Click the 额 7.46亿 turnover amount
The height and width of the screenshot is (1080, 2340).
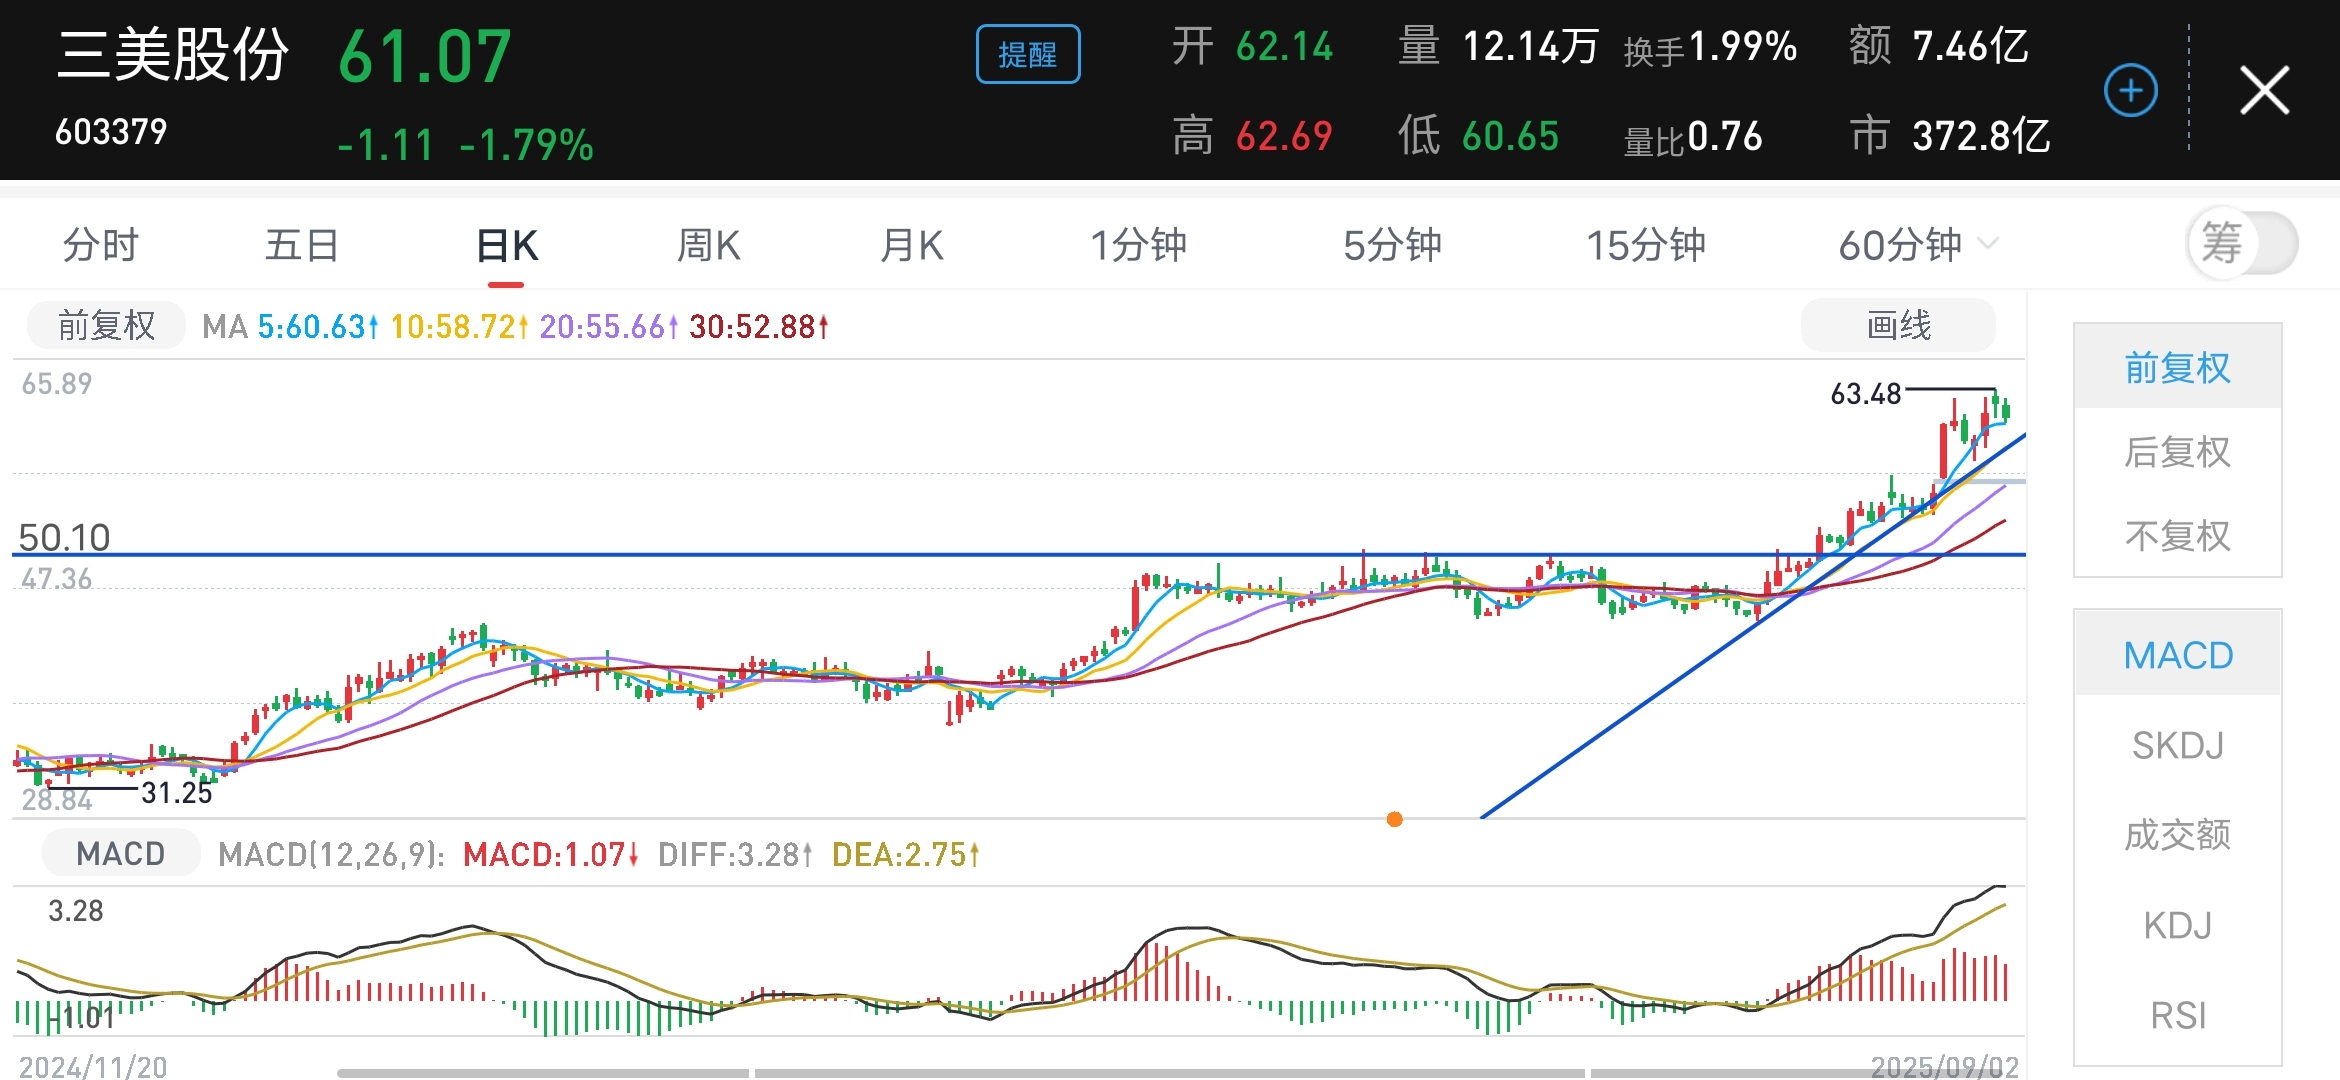pyautogui.click(x=1939, y=46)
